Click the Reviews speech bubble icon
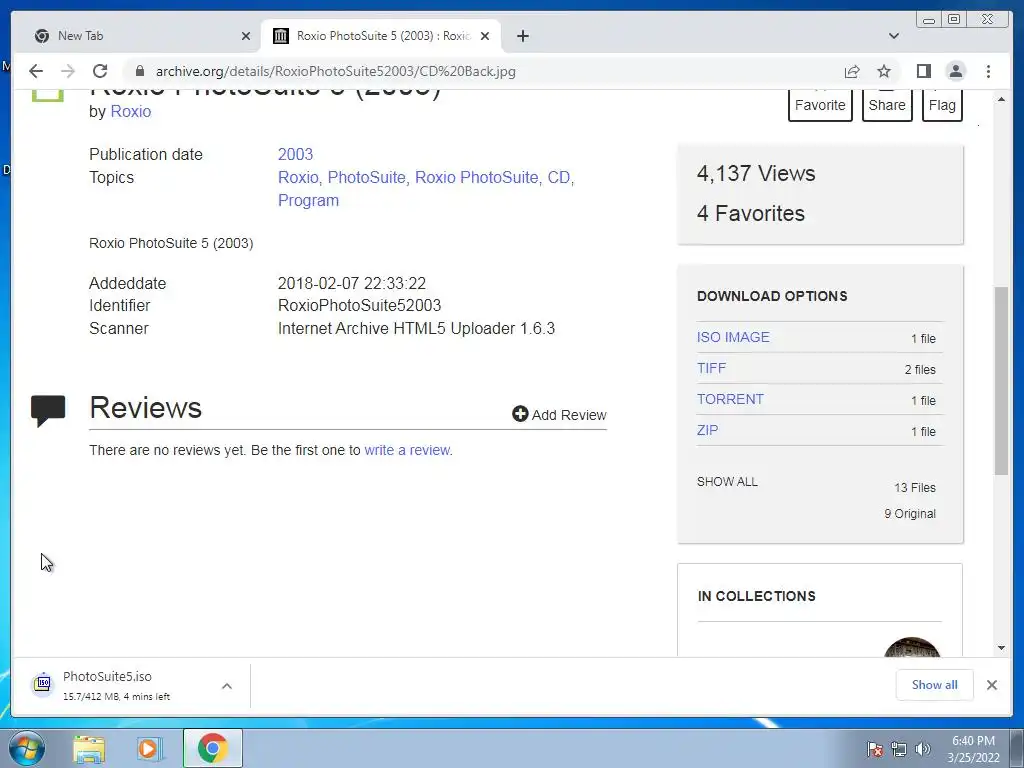Viewport: 1024px width, 768px height. click(x=48, y=411)
